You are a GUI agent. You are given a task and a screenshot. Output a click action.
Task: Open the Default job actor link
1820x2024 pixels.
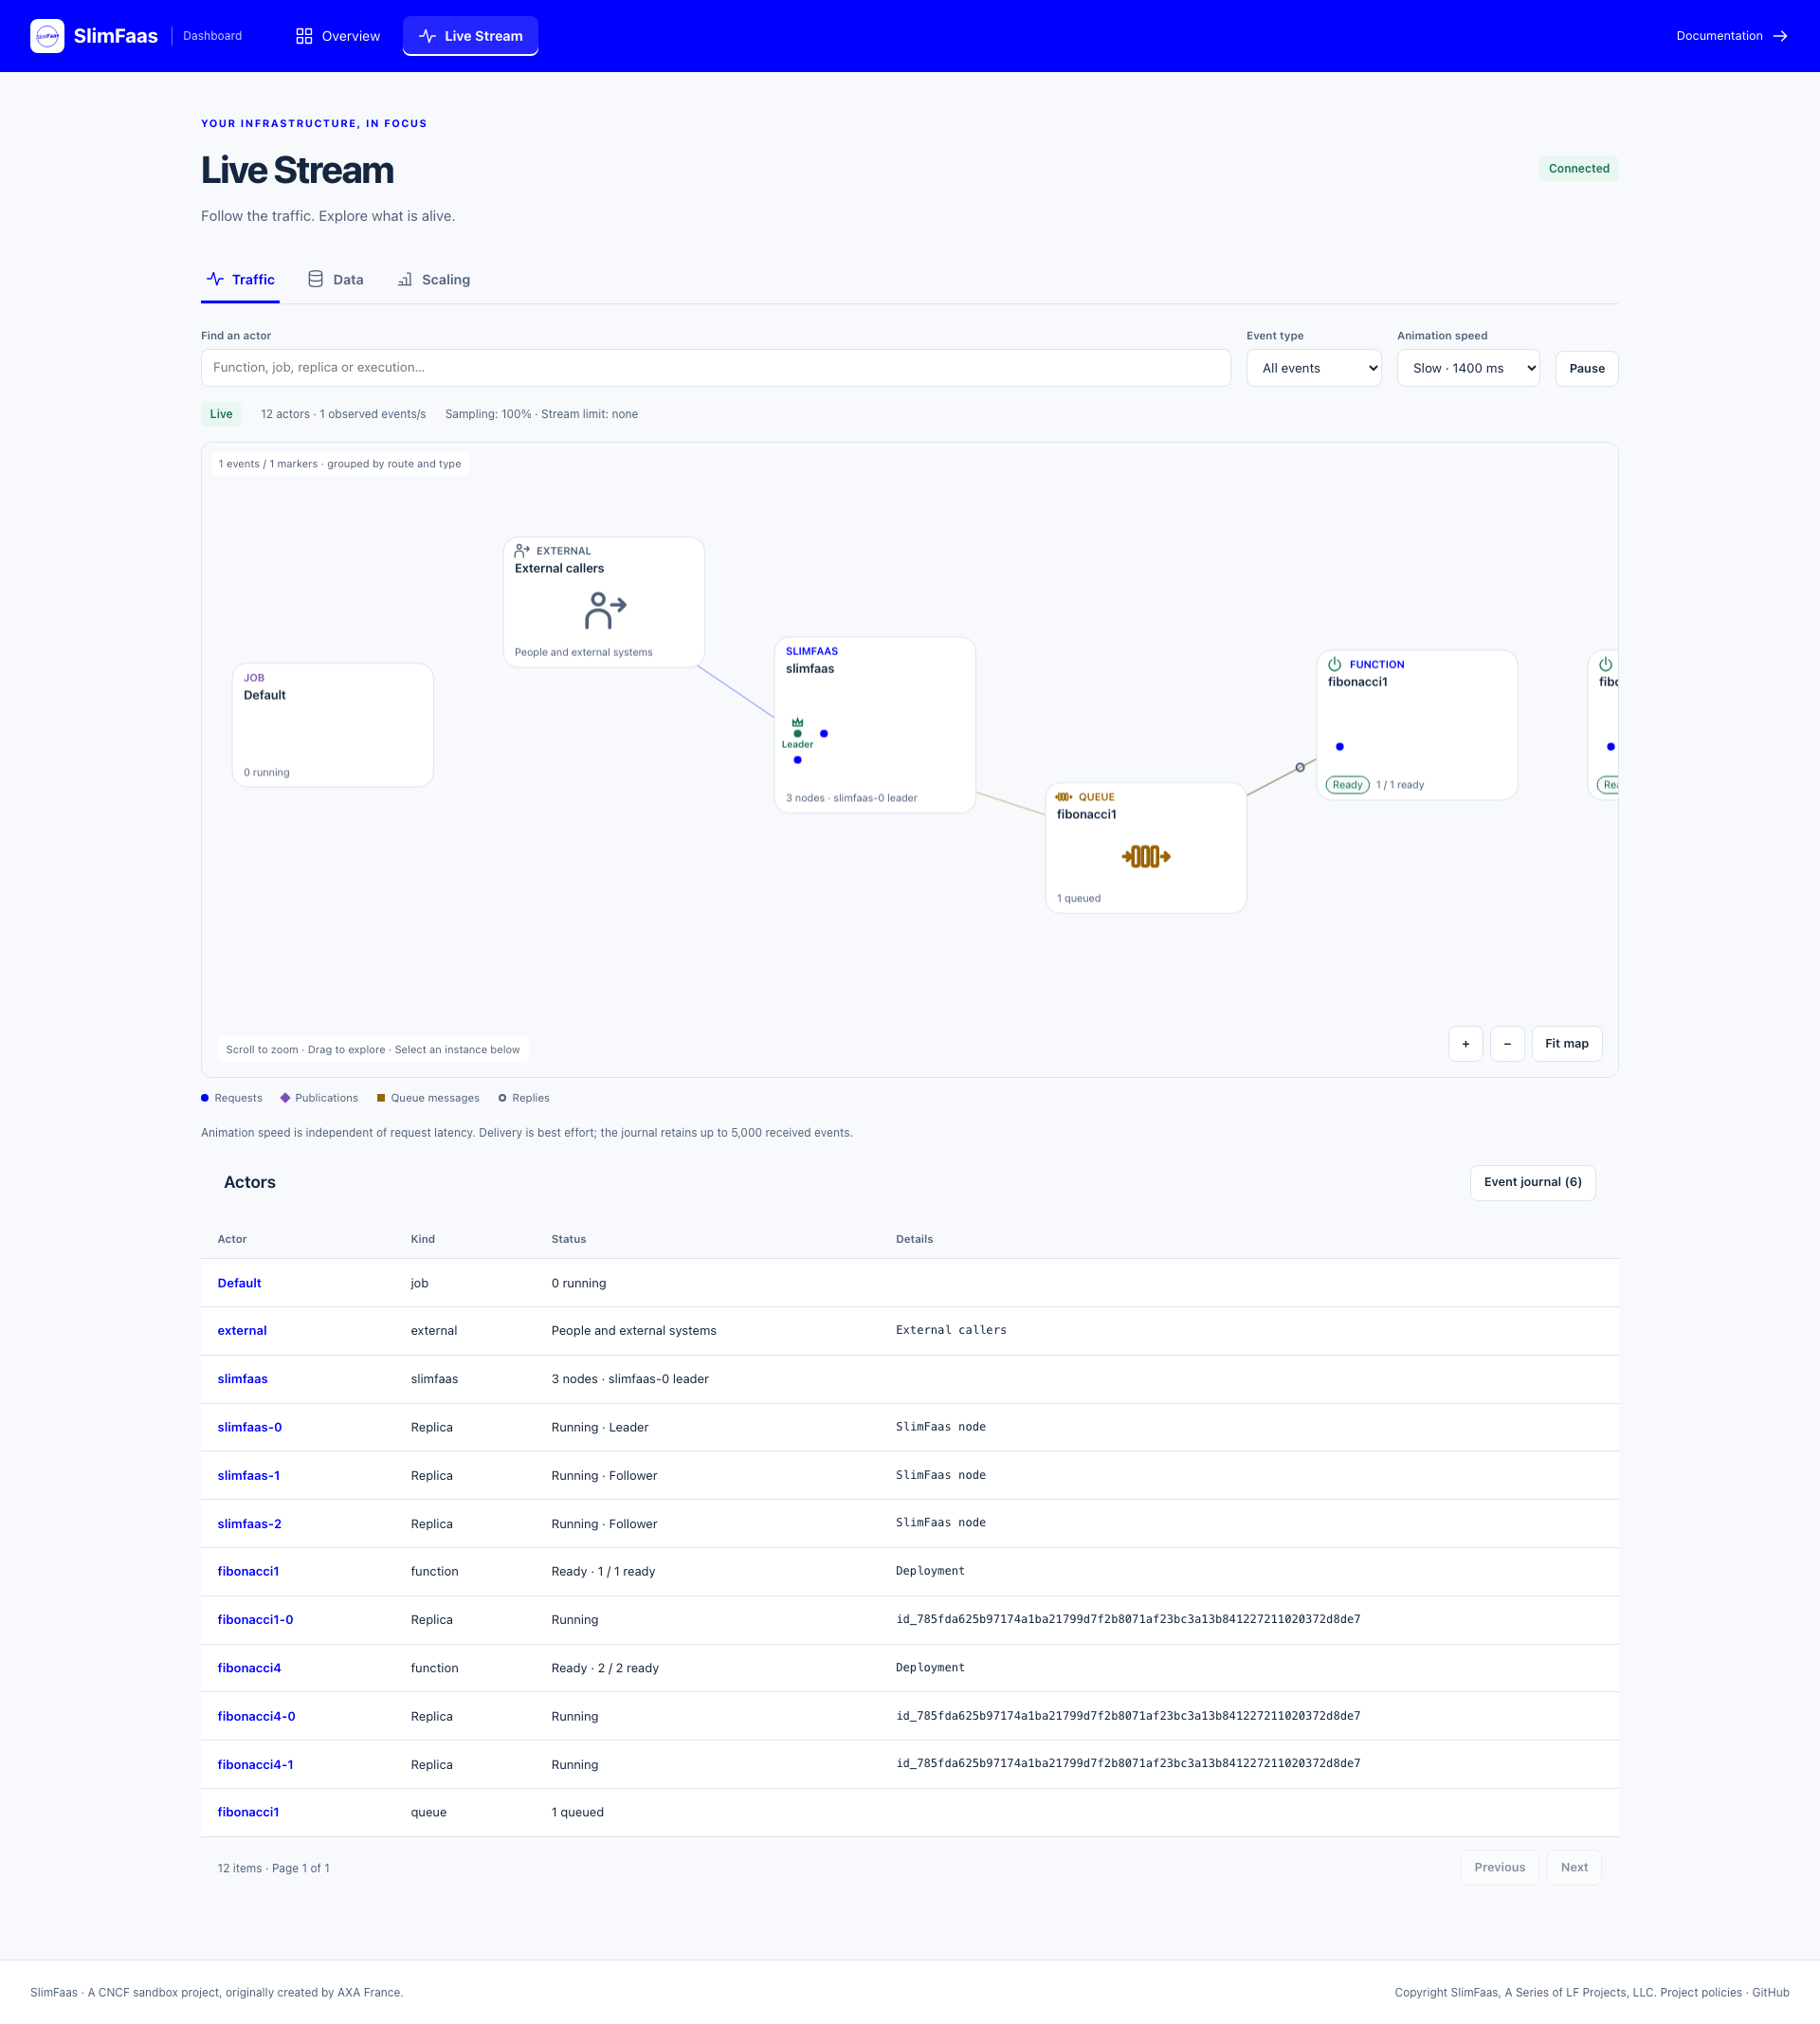pyautogui.click(x=239, y=1283)
